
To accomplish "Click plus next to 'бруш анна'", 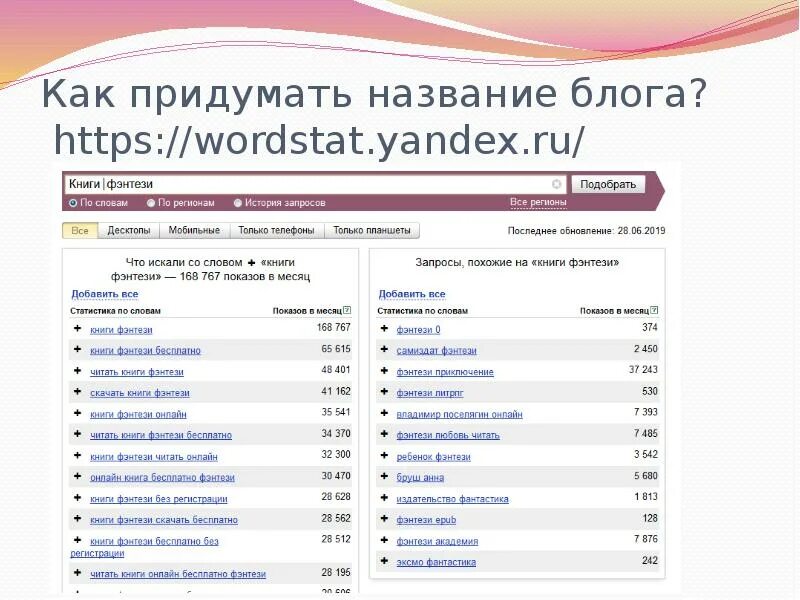I will tap(385, 477).
